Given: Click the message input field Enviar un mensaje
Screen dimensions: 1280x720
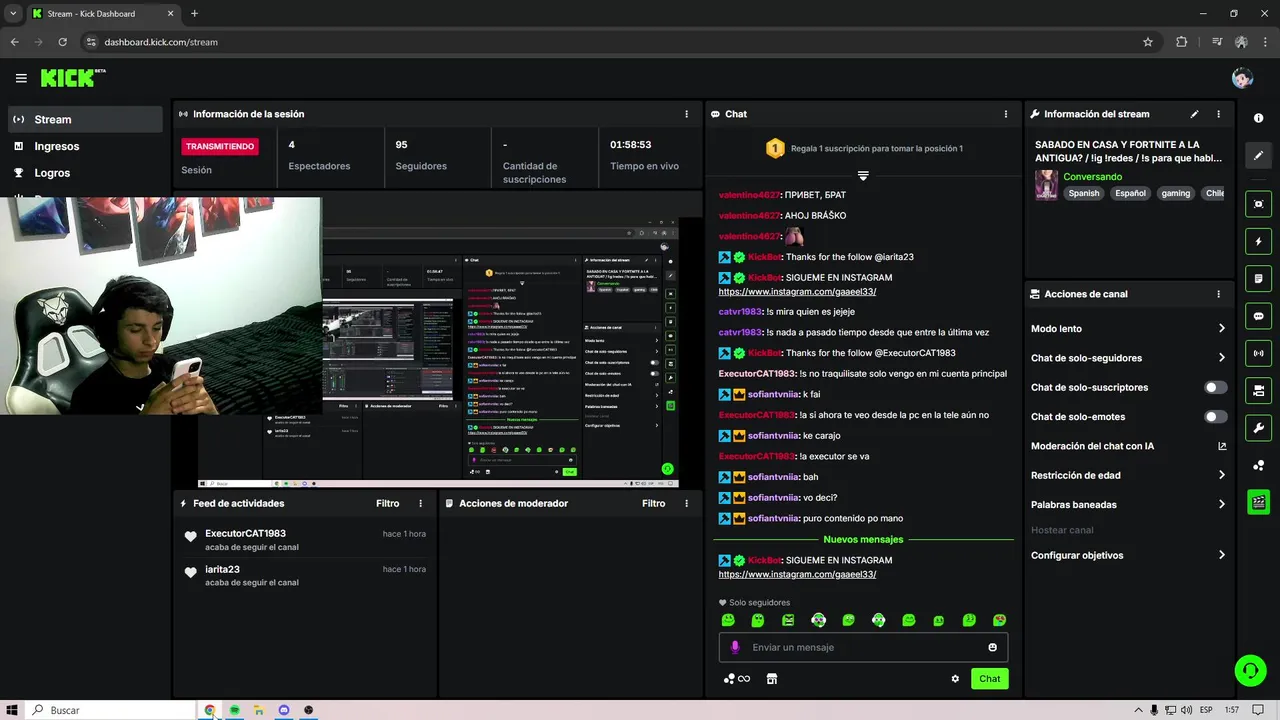Looking at the screenshot, I should (863, 647).
